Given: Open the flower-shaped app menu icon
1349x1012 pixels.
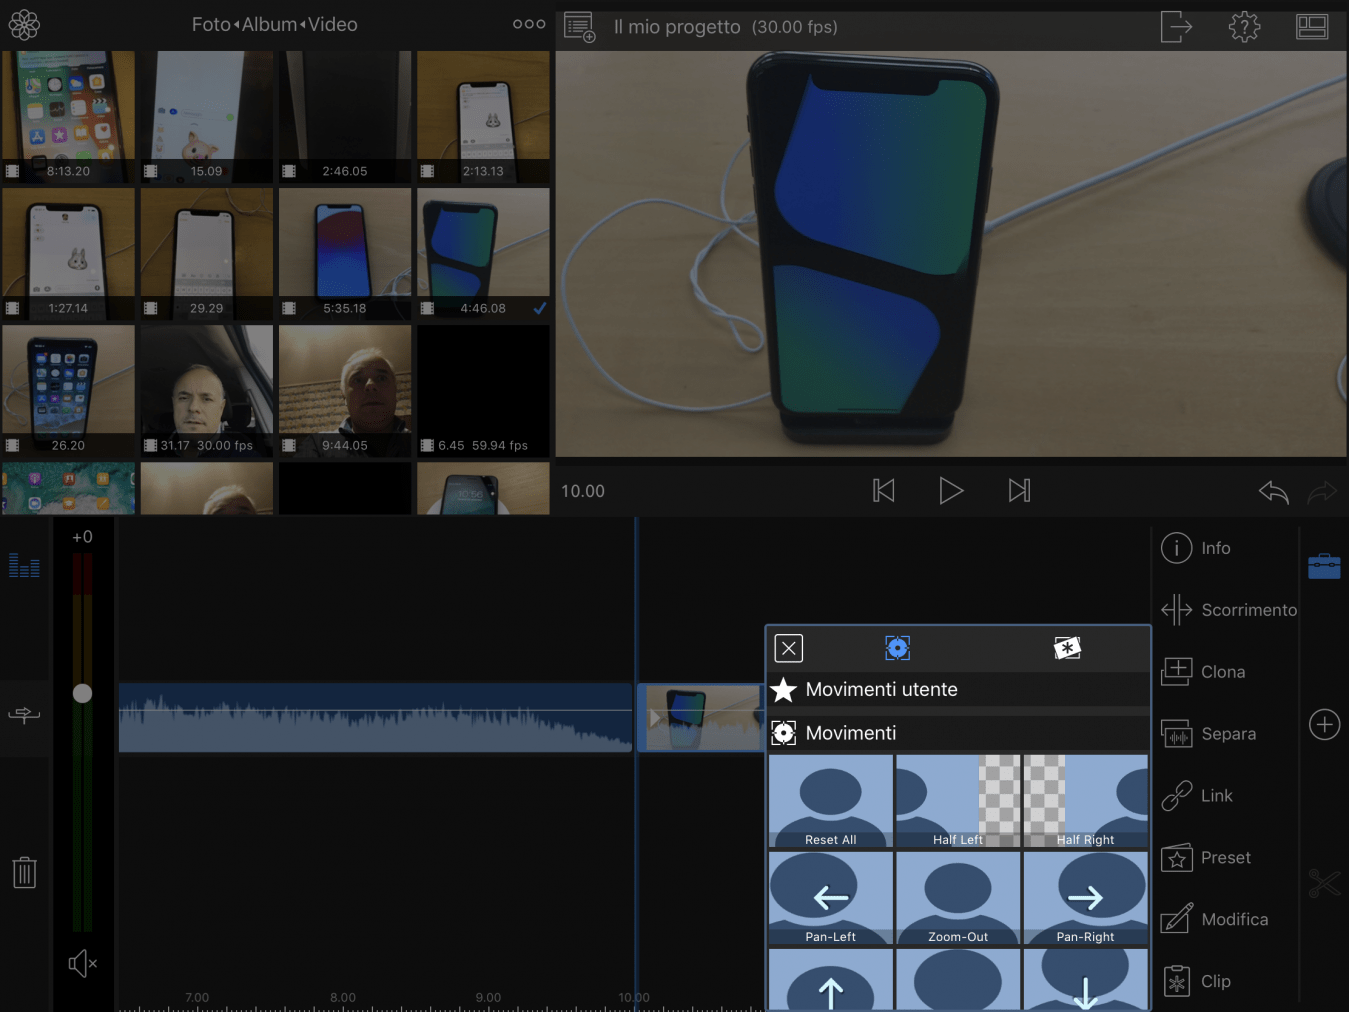Looking at the screenshot, I should [x=24, y=25].
